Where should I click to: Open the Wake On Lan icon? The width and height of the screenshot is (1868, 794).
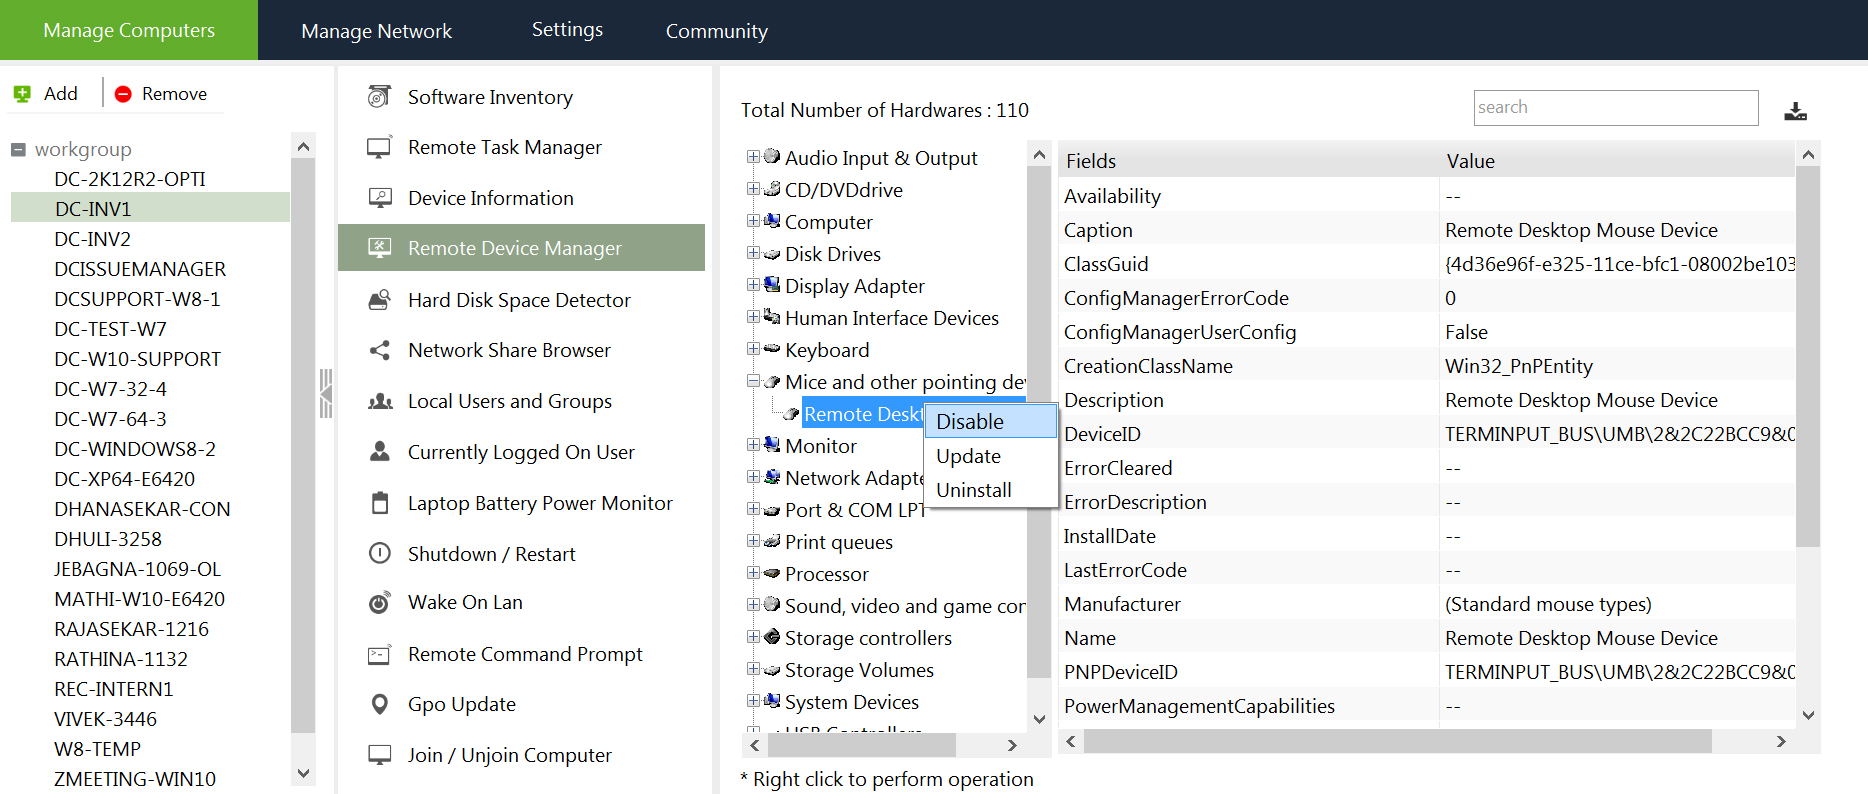tap(379, 602)
